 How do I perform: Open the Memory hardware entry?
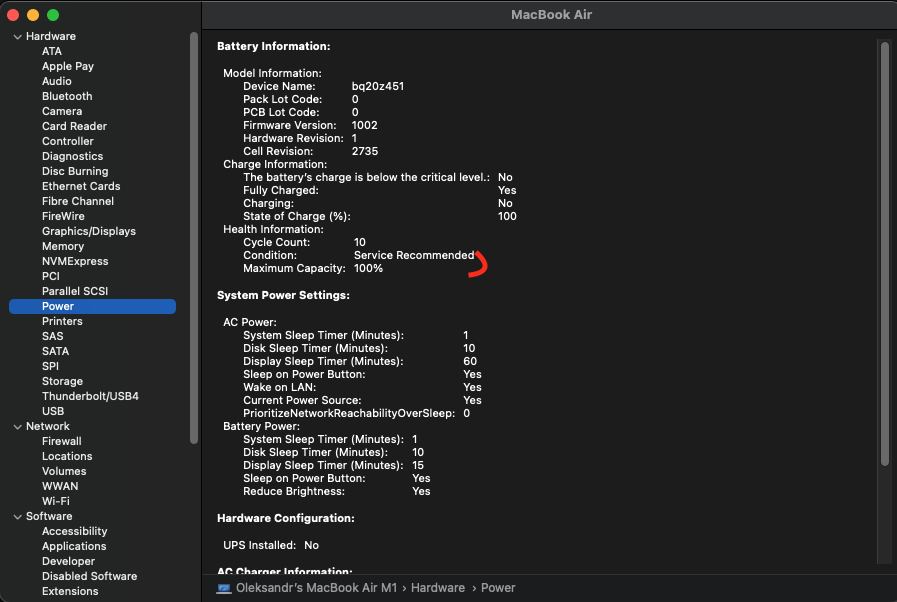(63, 246)
